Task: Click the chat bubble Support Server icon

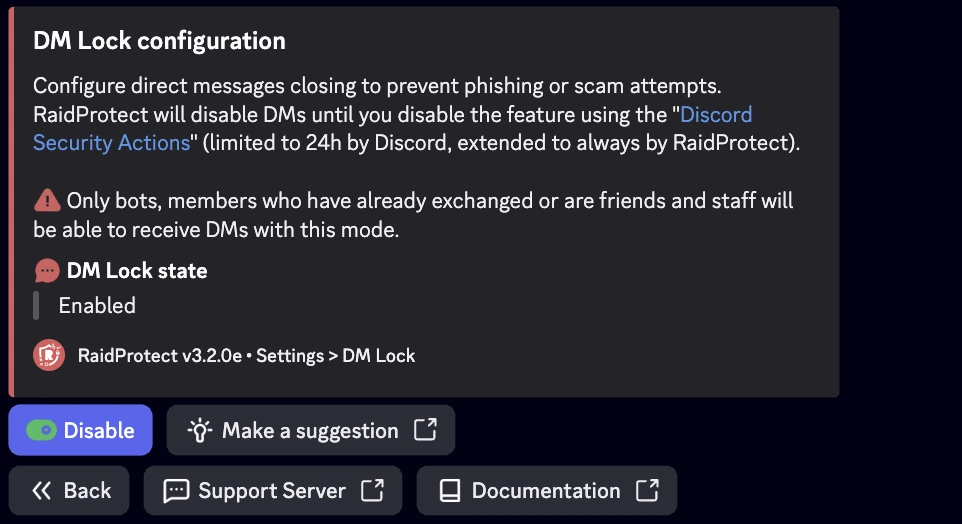Action: coord(176,491)
